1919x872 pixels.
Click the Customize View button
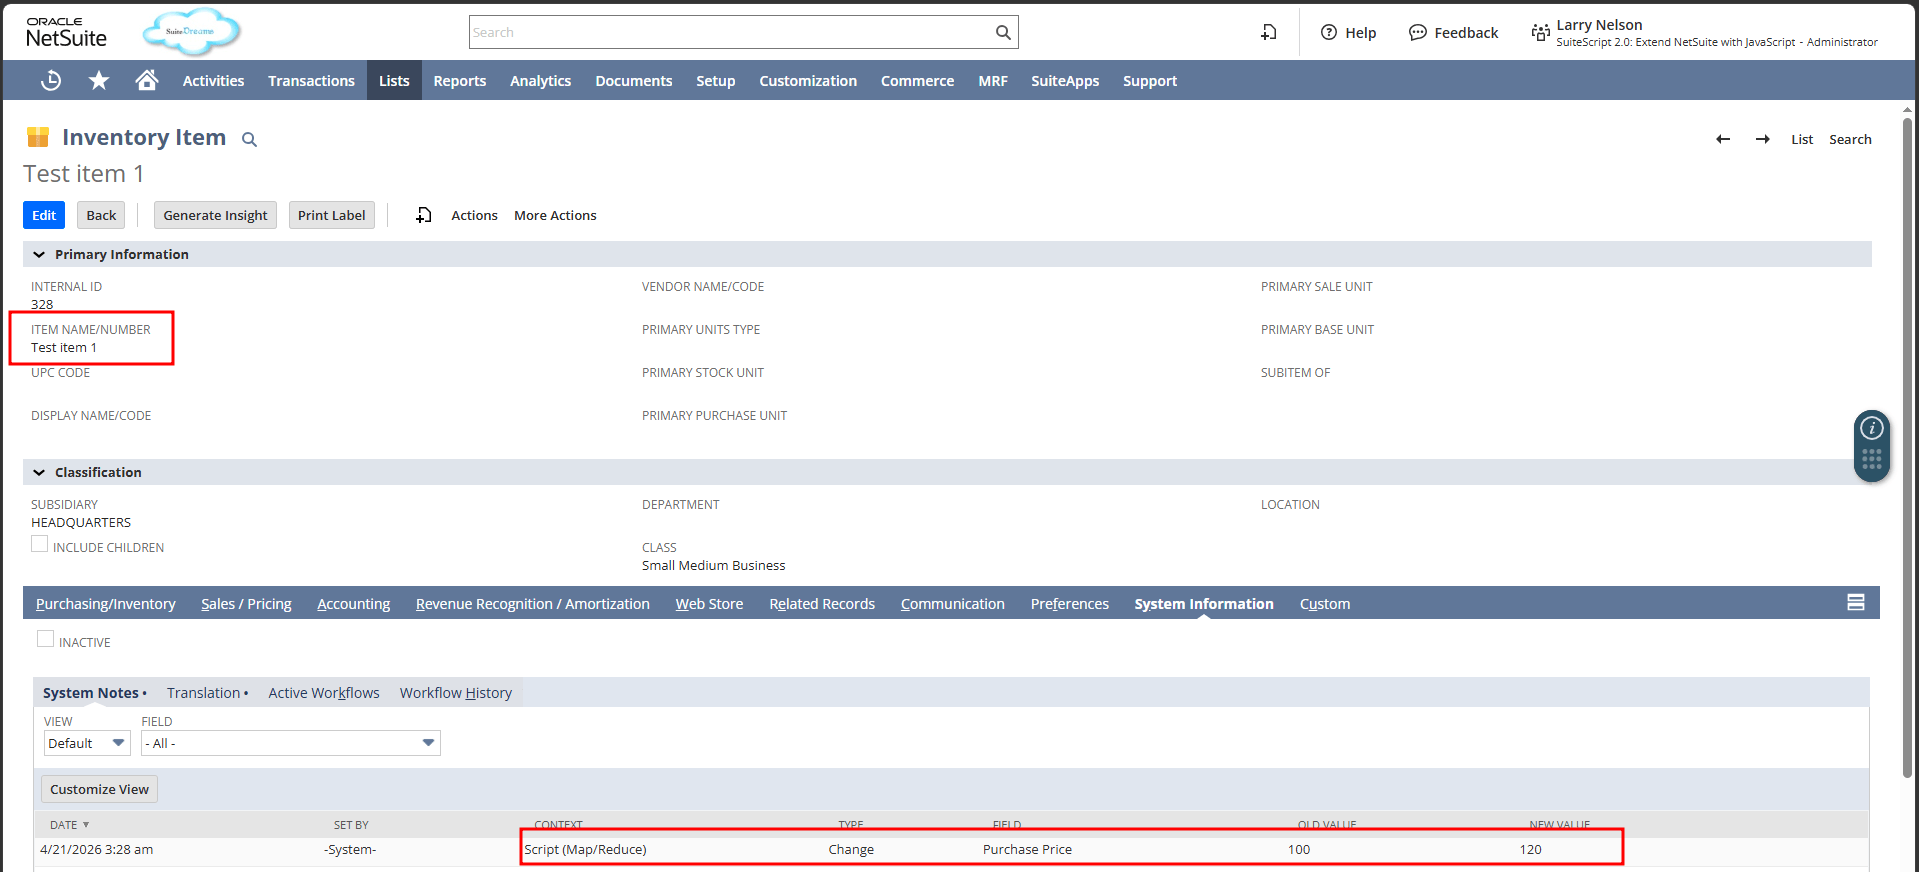click(99, 789)
